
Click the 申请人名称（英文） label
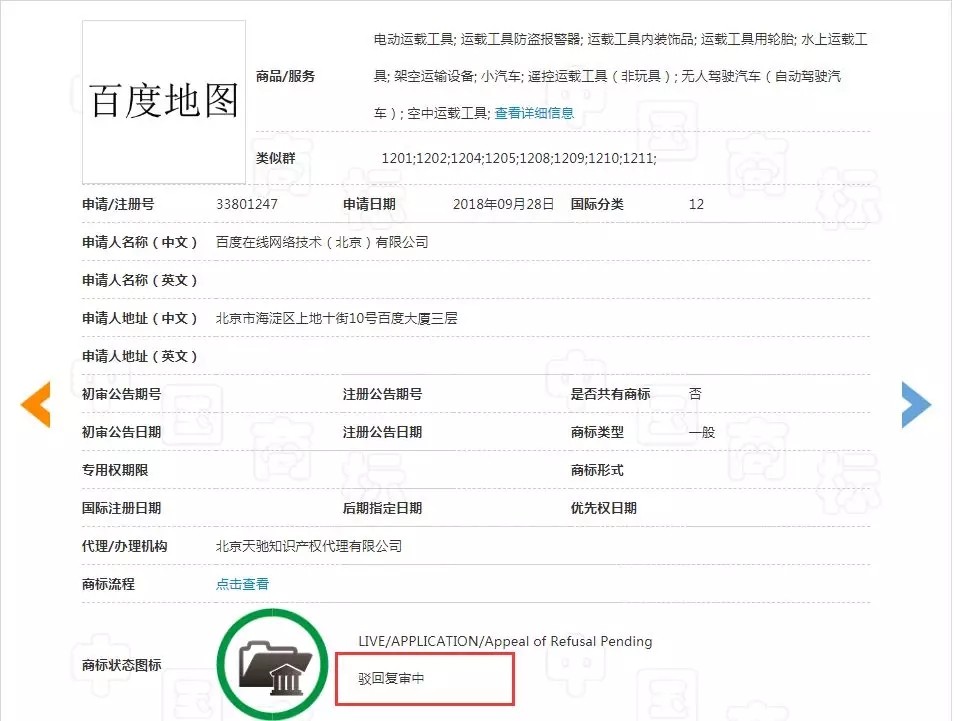click(140, 280)
